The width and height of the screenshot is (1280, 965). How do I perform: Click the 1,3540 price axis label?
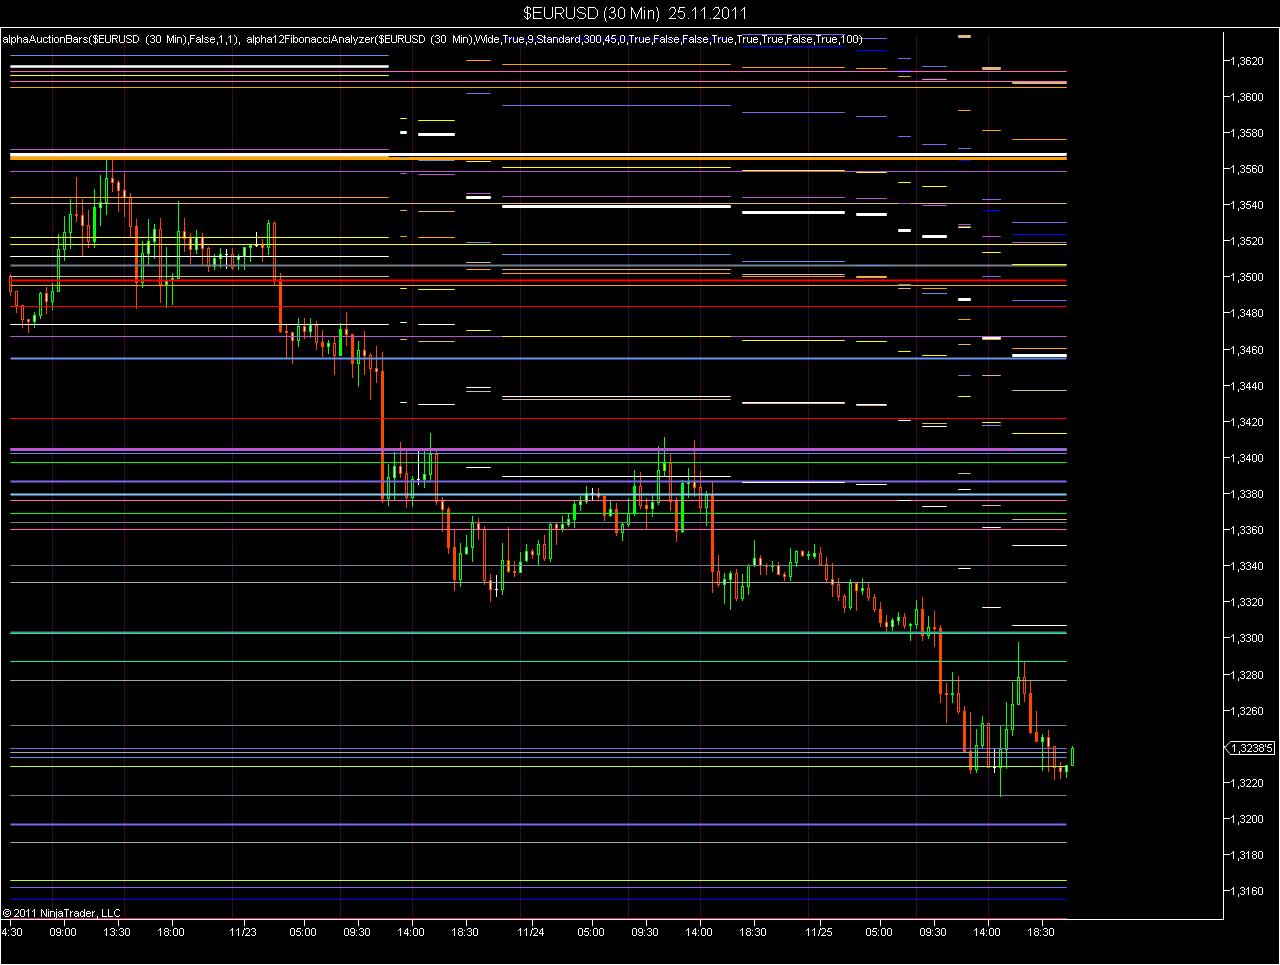coord(1247,205)
